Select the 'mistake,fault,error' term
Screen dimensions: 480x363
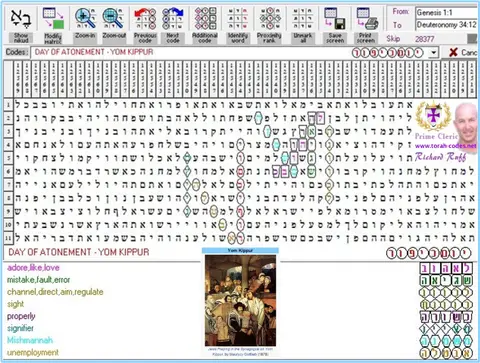pos(39,280)
